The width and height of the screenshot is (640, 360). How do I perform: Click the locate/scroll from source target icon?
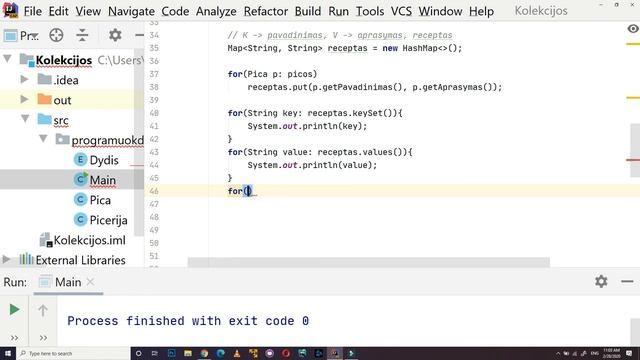(56, 36)
